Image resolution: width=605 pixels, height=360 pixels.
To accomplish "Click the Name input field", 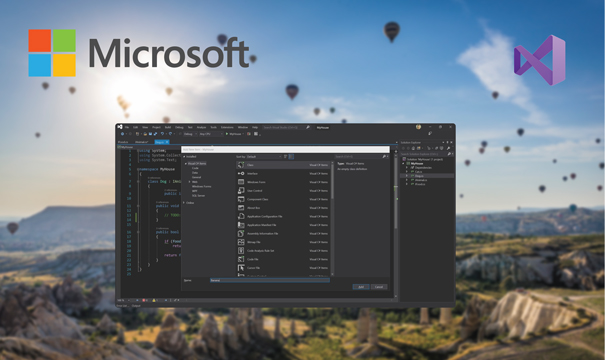I will (x=270, y=280).
